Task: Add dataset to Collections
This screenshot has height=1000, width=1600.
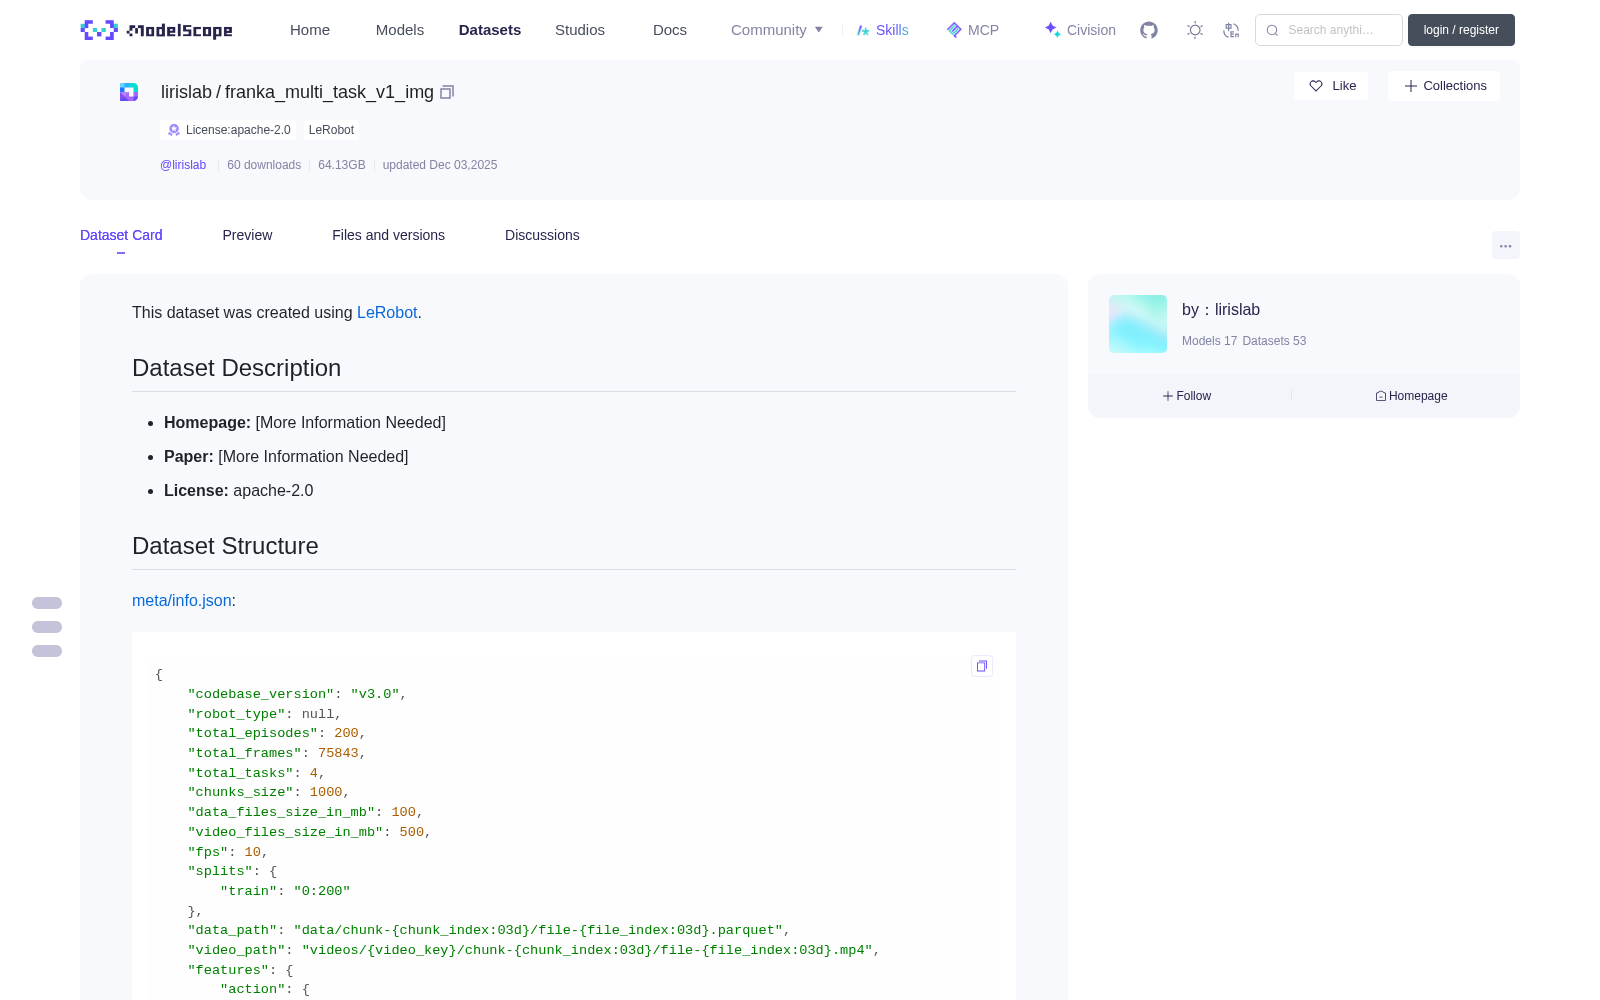Action: (x=1444, y=86)
